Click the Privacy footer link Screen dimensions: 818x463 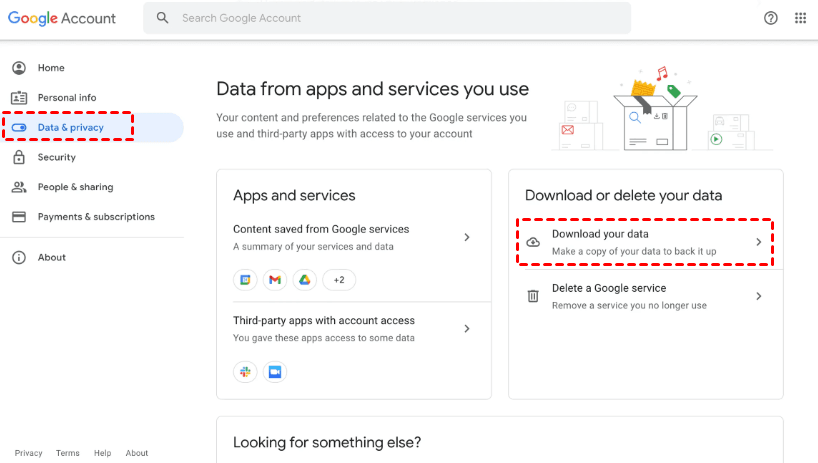point(29,453)
